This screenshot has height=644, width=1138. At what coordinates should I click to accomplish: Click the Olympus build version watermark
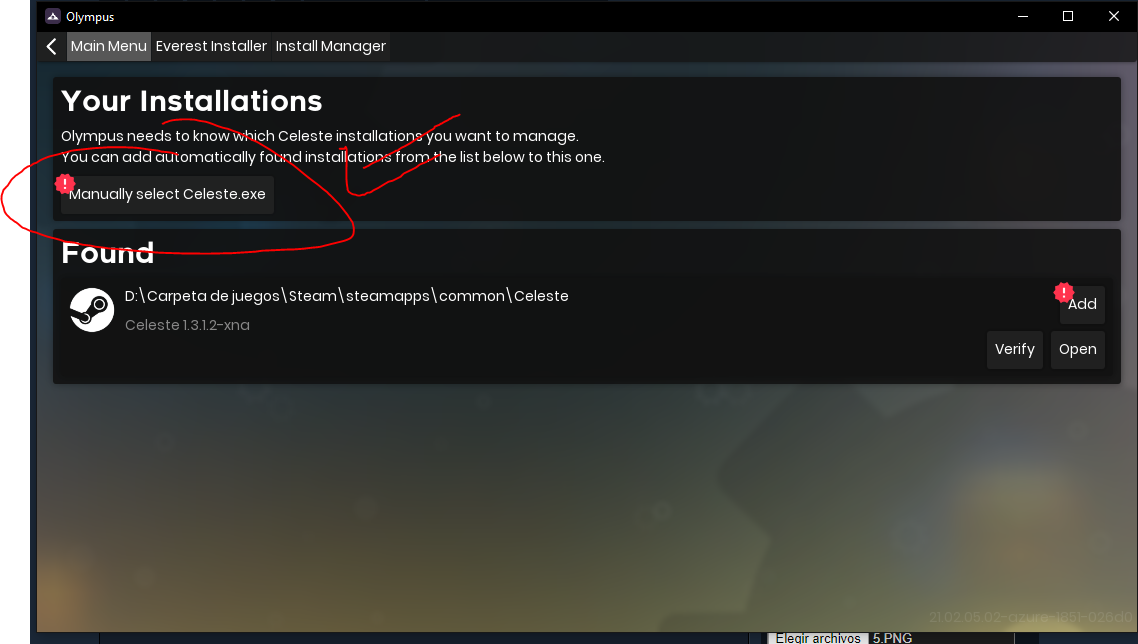pos(1031,617)
